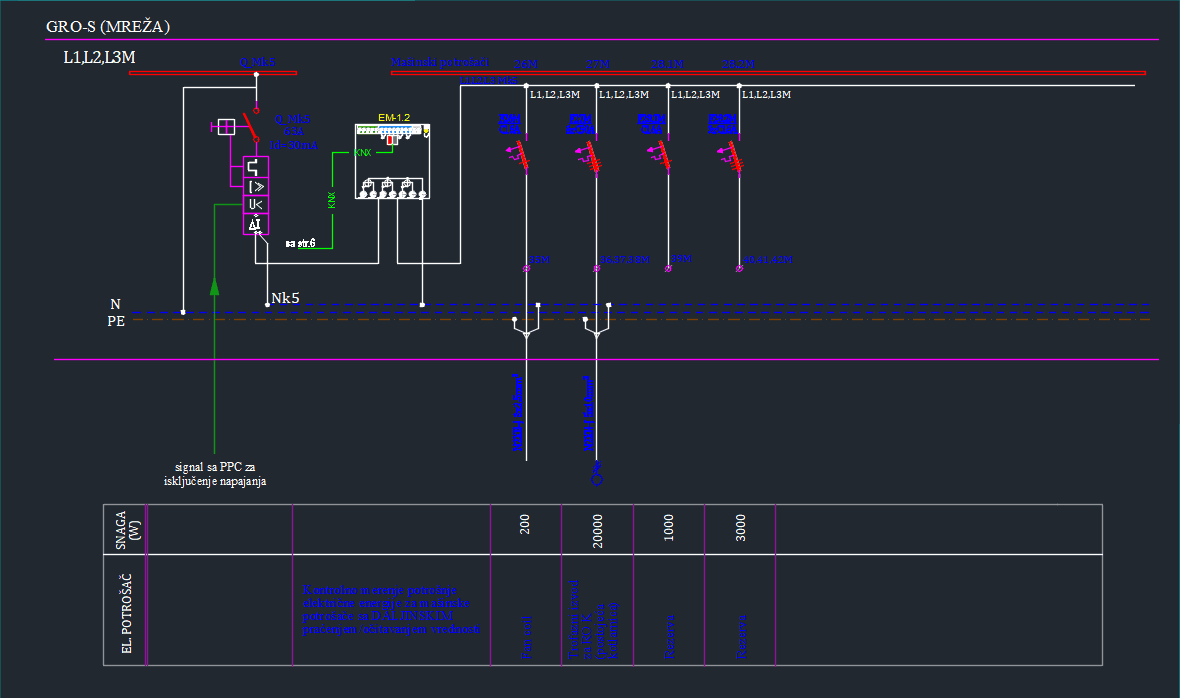This screenshot has height=698, width=1180.
Task: Click the SNAGA (W) table row header
Action: [x=126, y=529]
